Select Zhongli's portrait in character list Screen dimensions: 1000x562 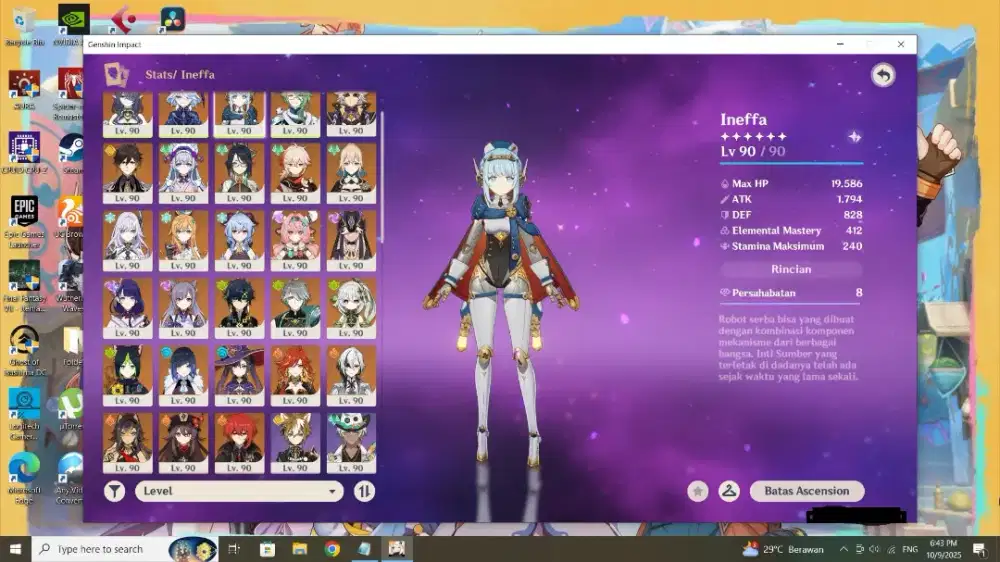click(128, 172)
